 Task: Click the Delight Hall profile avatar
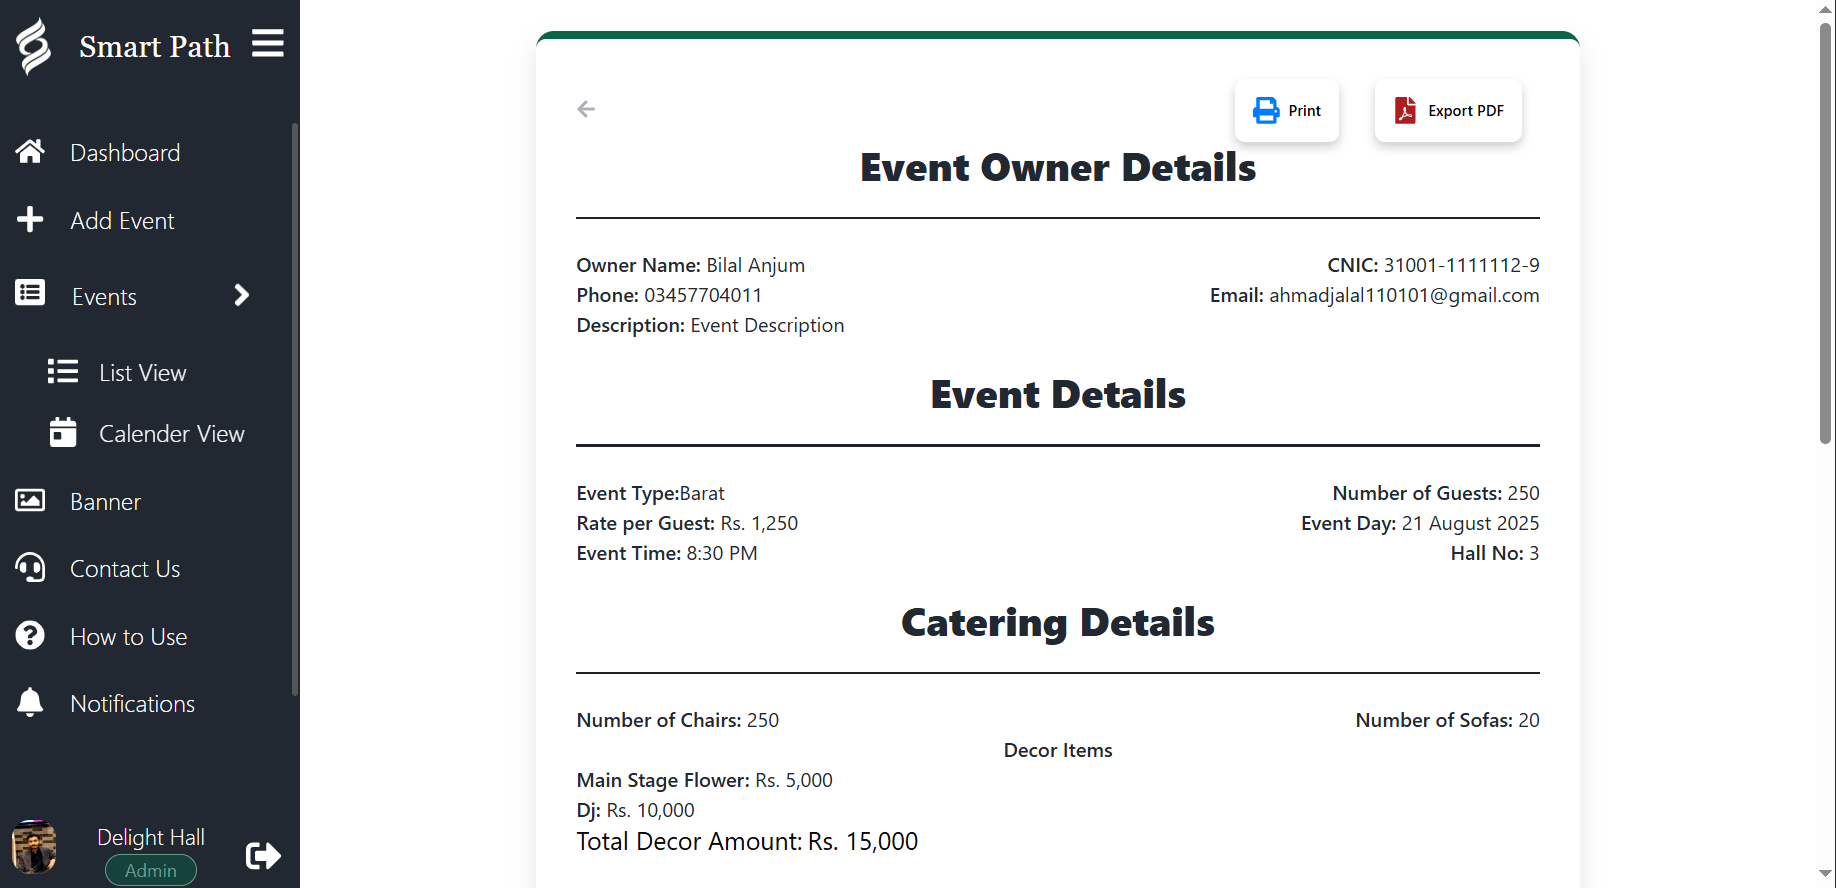[x=34, y=848]
